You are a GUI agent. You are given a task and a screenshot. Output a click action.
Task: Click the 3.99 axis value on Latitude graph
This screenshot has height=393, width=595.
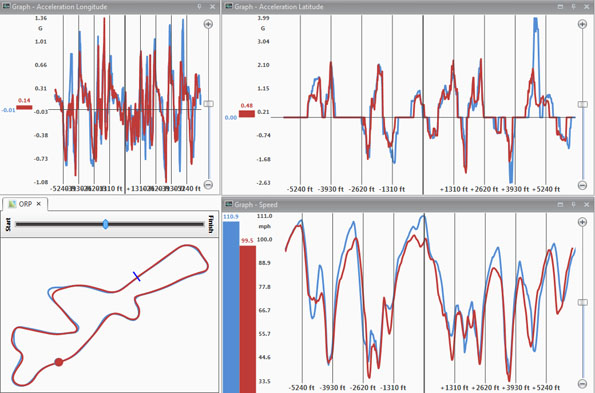point(263,18)
